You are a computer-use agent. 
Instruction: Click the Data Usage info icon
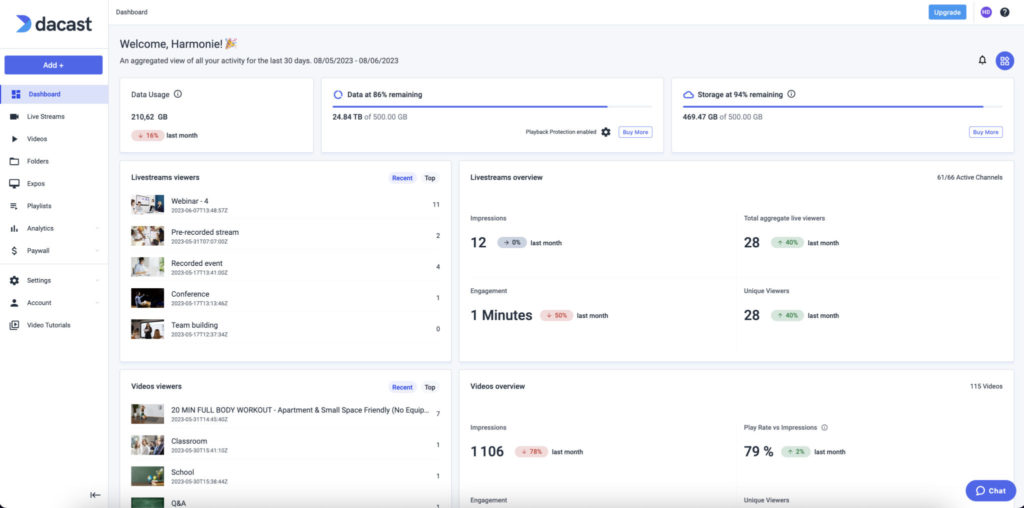[178, 94]
